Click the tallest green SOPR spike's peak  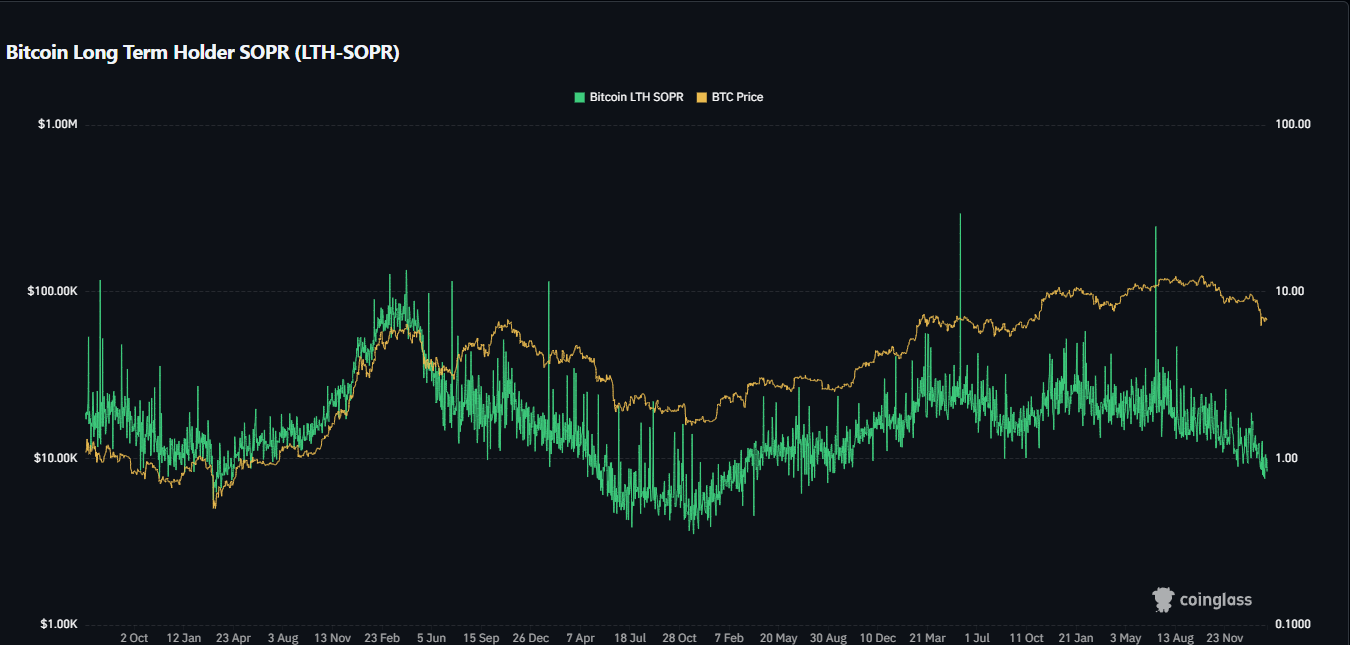pos(960,214)
